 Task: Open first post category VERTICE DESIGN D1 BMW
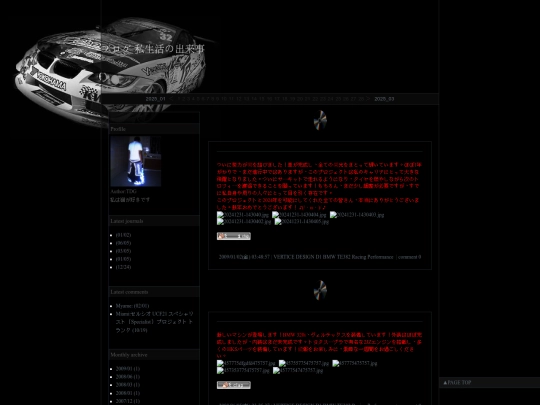coord(333,257)
